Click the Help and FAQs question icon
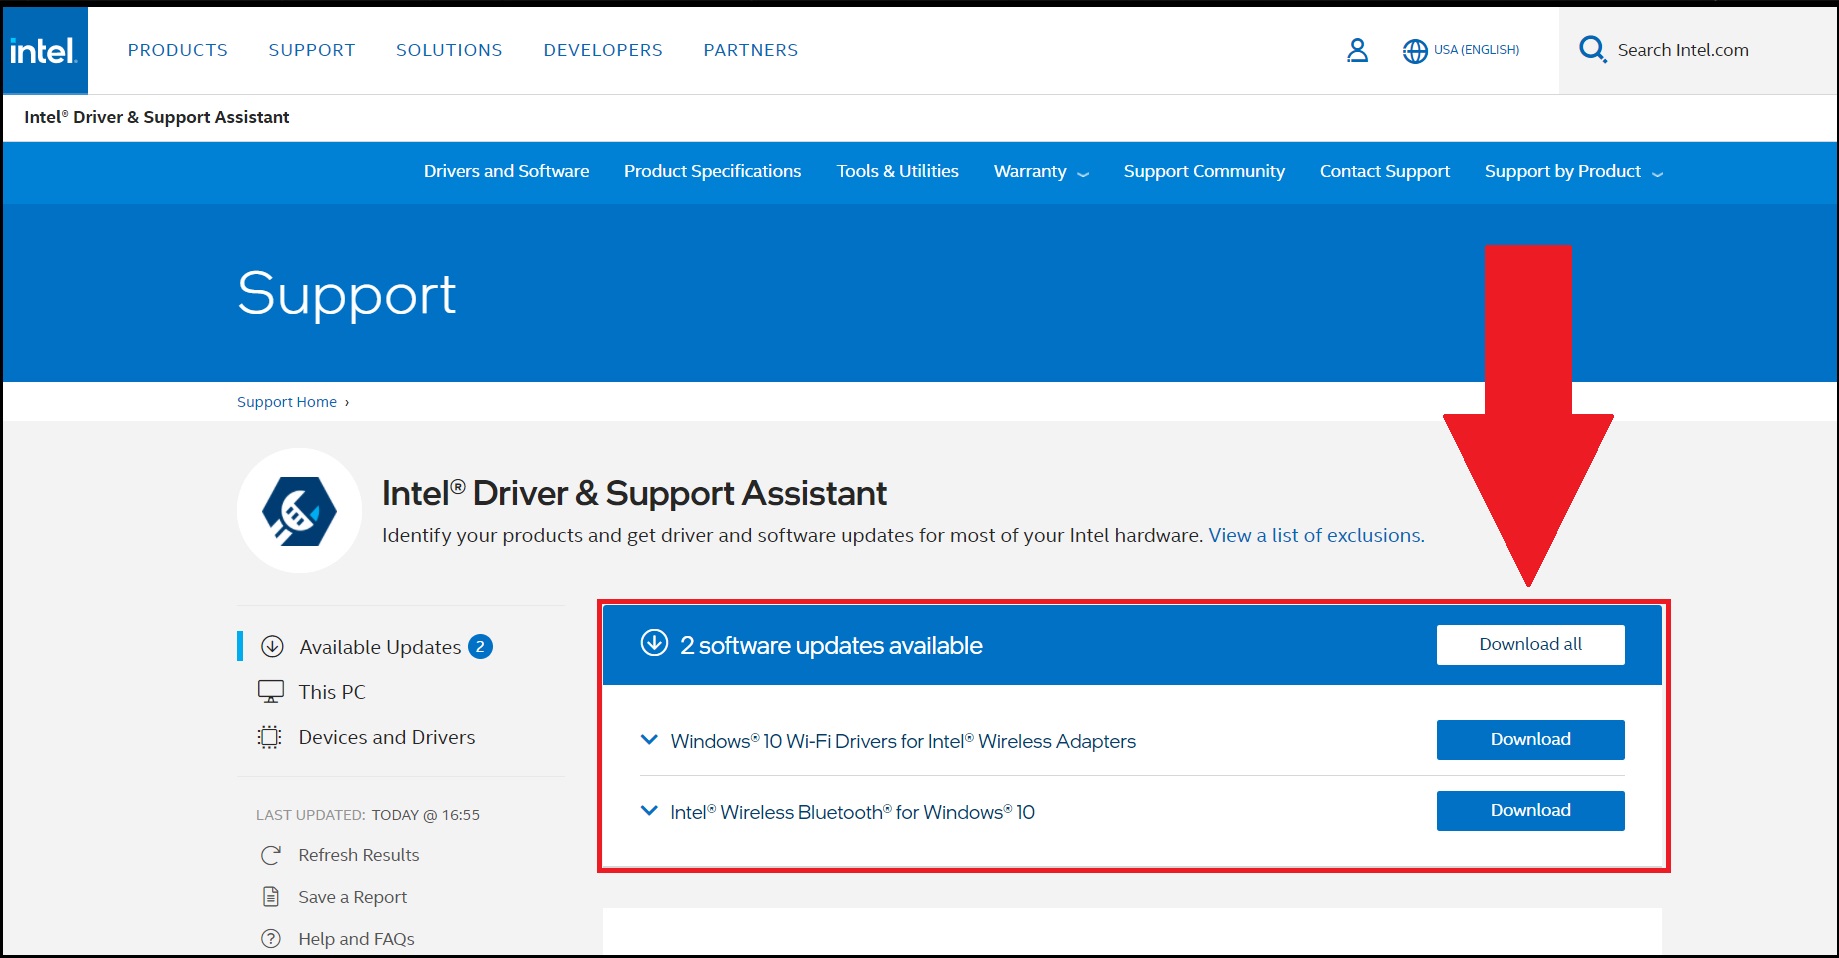This screenshot has width=1839, height=958. 271,939
